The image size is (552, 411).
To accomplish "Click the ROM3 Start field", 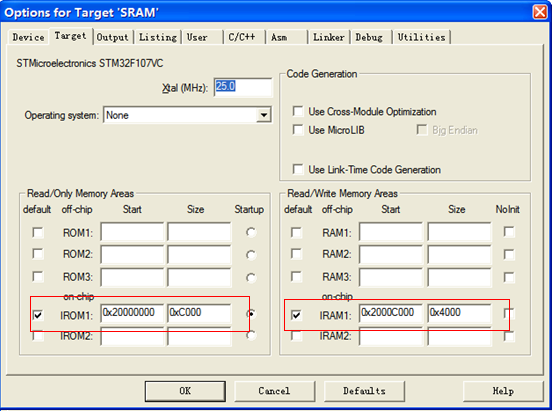I will [132, 277].
